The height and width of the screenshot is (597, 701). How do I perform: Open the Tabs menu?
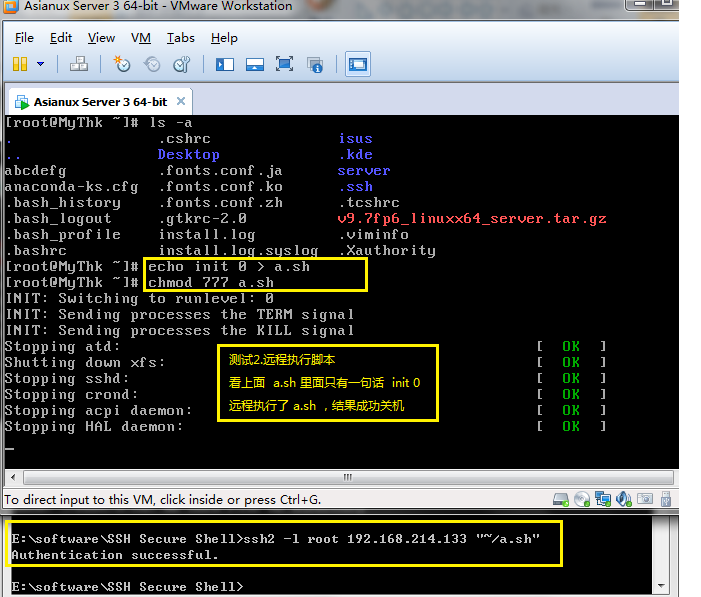181,38
